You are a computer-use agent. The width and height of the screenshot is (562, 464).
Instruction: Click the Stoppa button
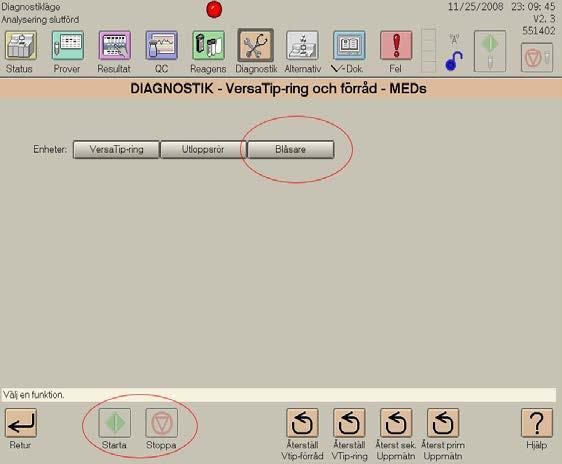[162, 423]
